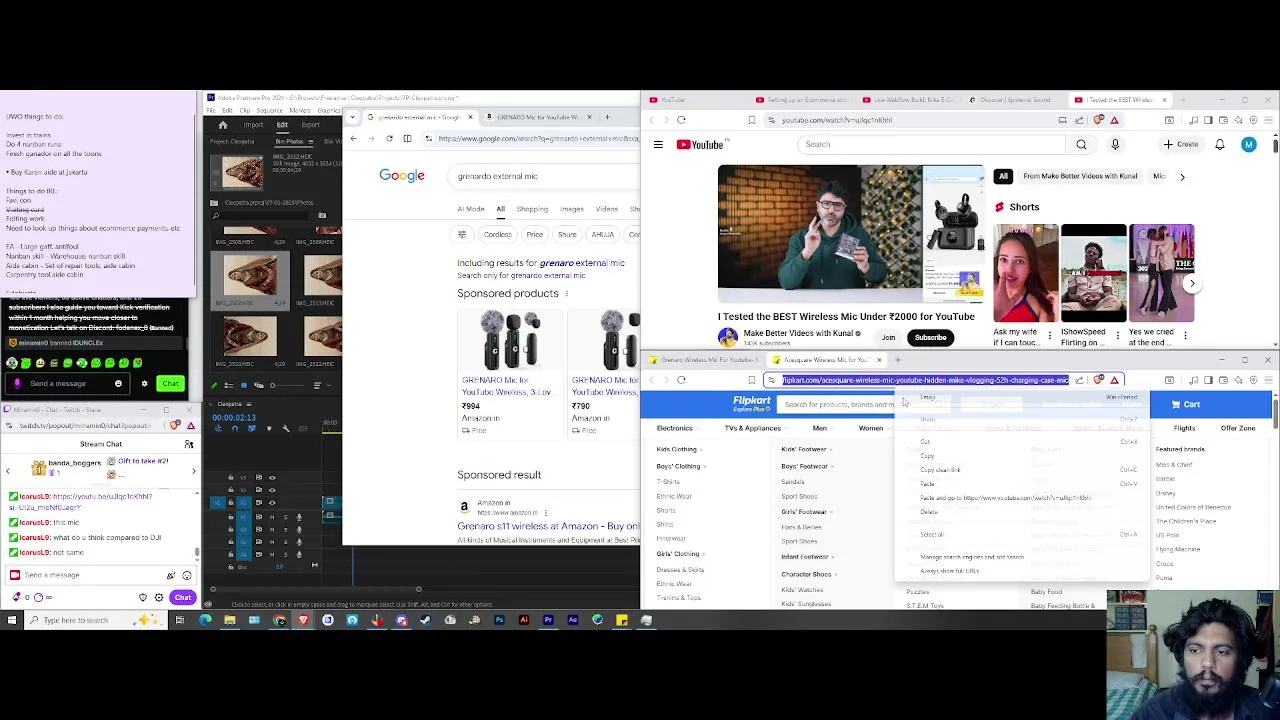
Task: Open Premiere timeline wrench settings
Action: click(x=286, y=428)
